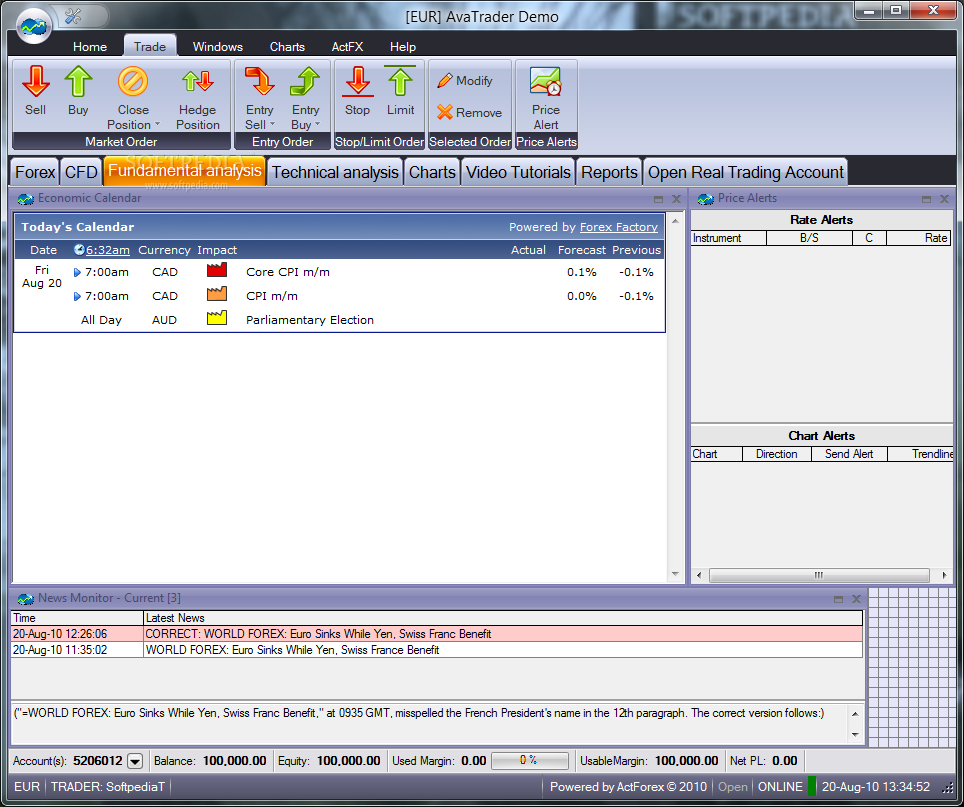Click the calendar scroll-down arrow
Screen dimensions: 964x807
pyautogui.click(x=675, y=574)
